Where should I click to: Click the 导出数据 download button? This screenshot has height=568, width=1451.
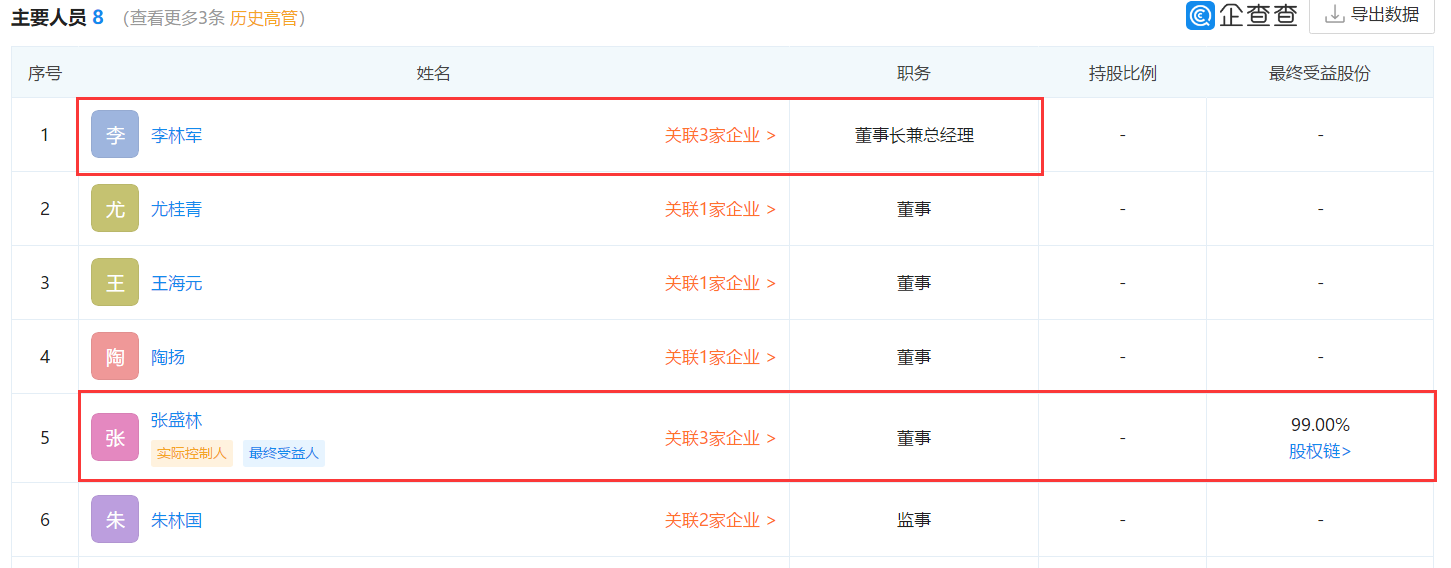click(1371, 15)
